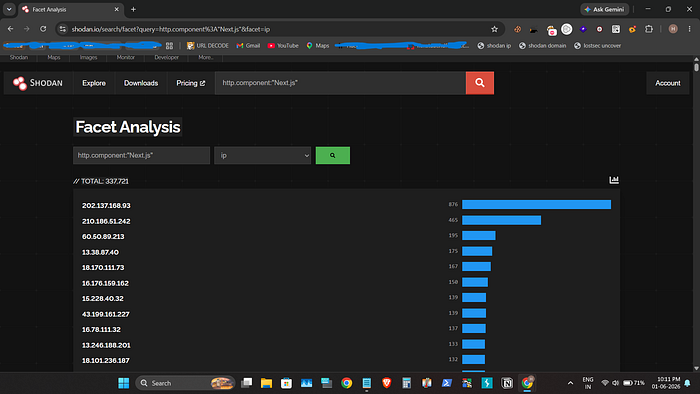Click the orange extension icon with red badge
700x394 pixels.
632,29
